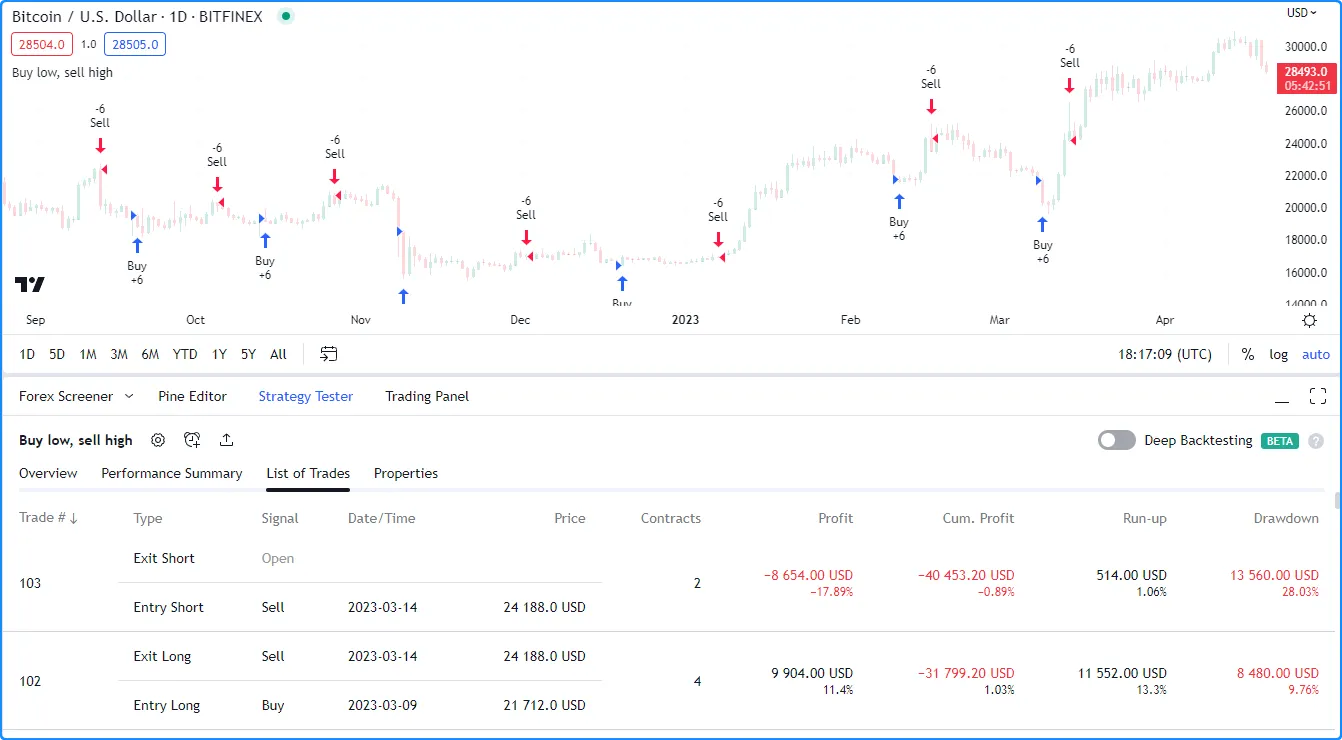1342x740 pixels.
Task: Sort by the Trade # column header
Action: [48, 518]
